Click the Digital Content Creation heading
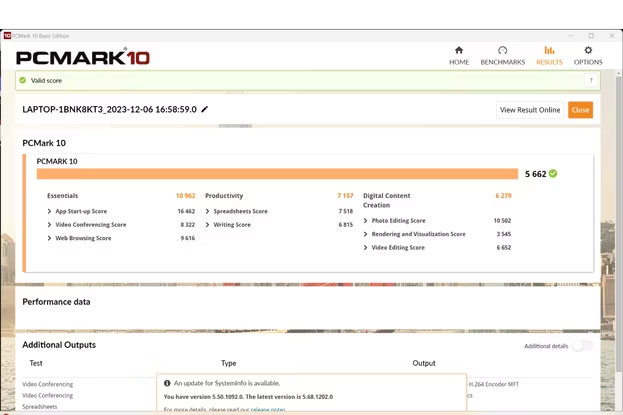The width and height of the screenshot is (623, 415). click(387, 200)
